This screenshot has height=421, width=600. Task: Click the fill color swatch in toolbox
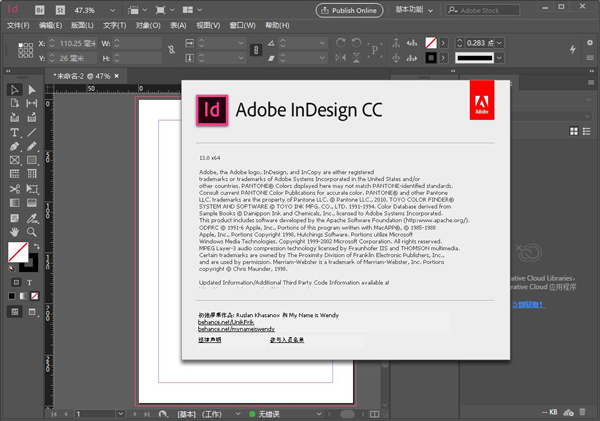point(17,250)
